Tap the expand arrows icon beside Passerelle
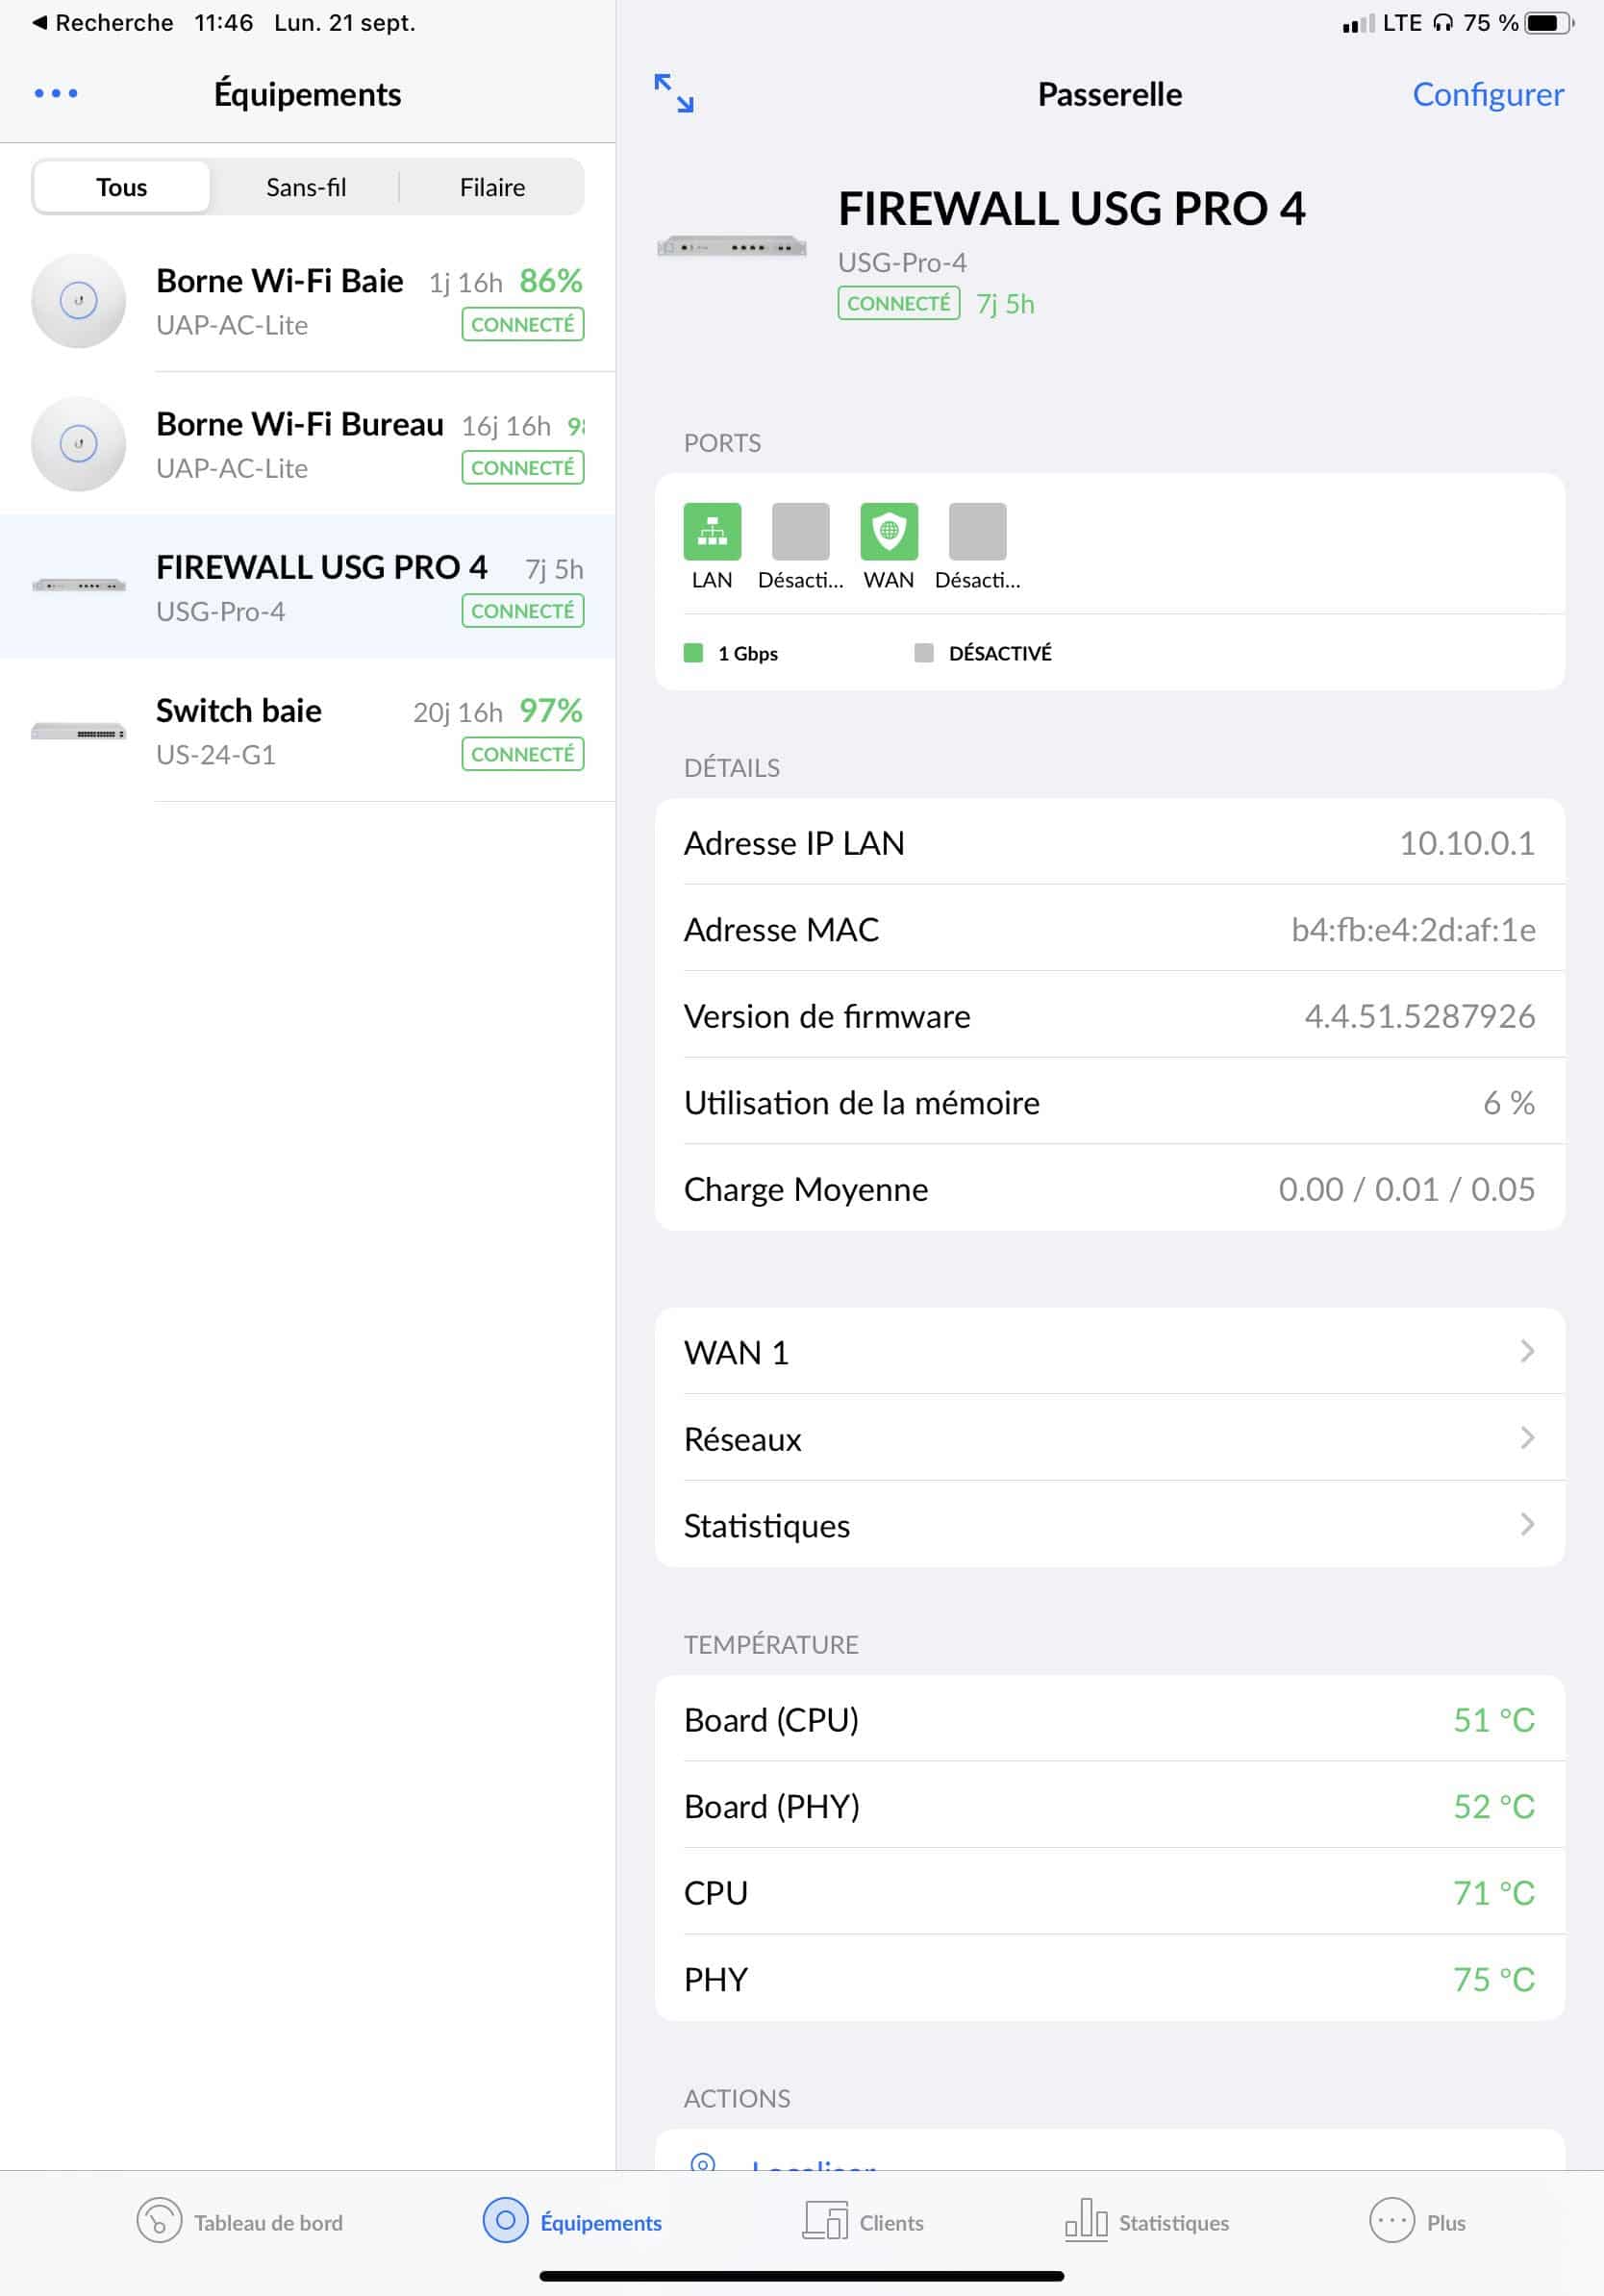This screenshot has width=1604, height=2296. 673,93
